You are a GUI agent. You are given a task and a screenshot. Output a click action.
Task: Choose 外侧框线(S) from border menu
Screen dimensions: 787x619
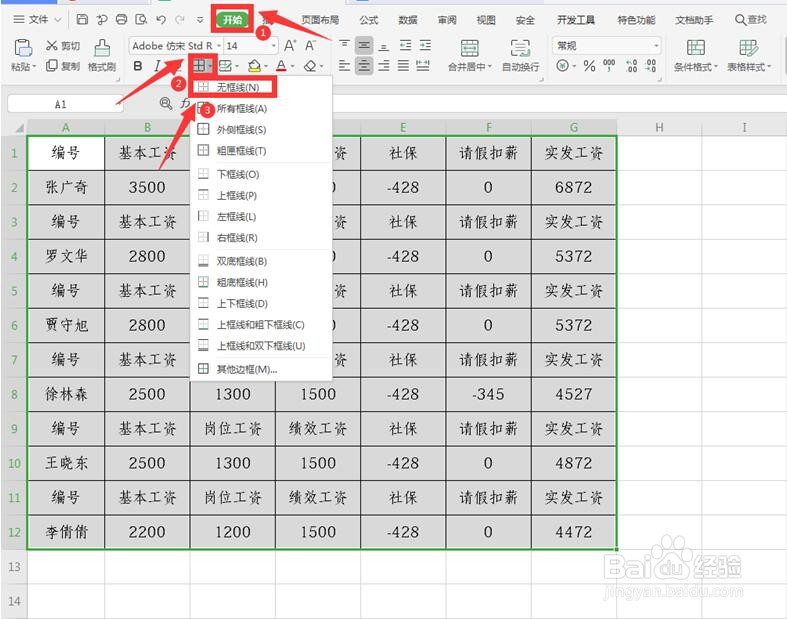pyautogui.click(x=261, y=130)
